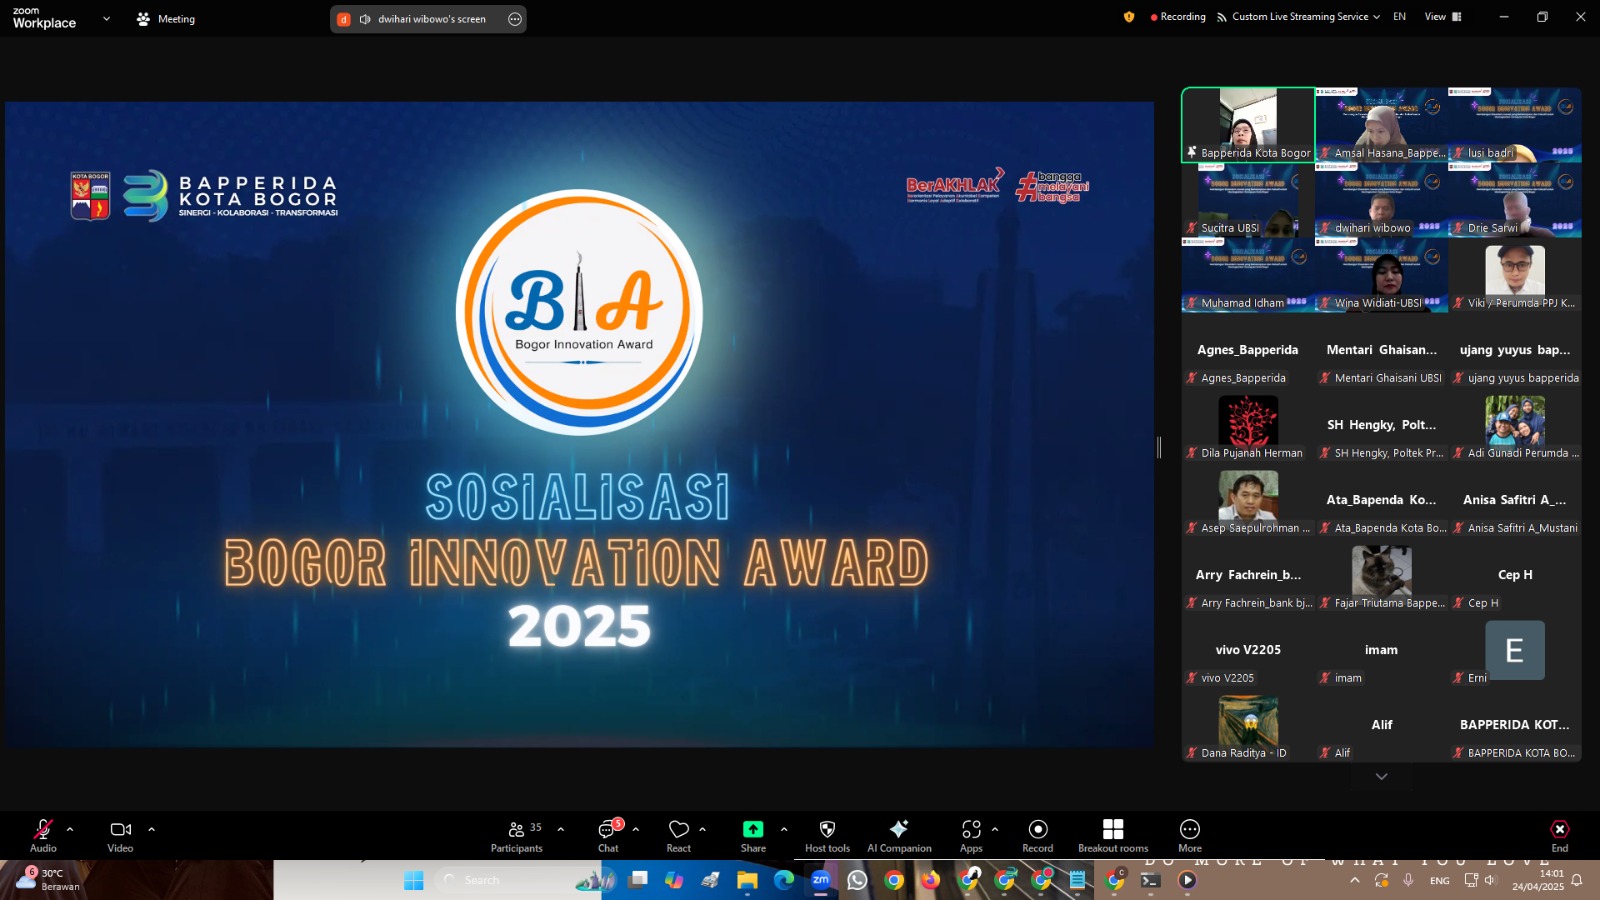Open the Apps panel
Screen dimensions: 1600x900
971,835
